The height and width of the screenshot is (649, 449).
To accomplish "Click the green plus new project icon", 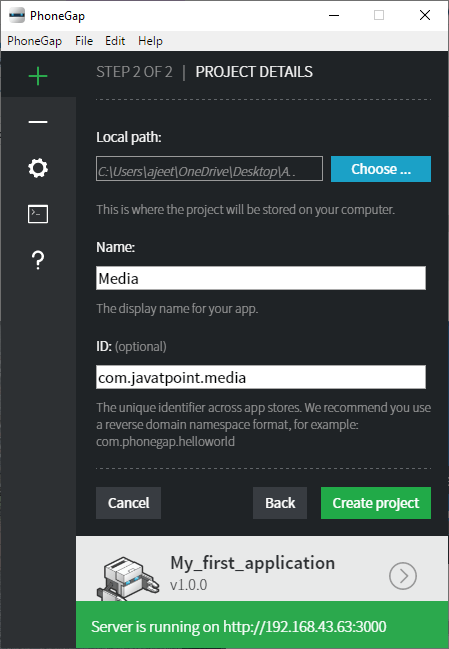I will 38,76.
